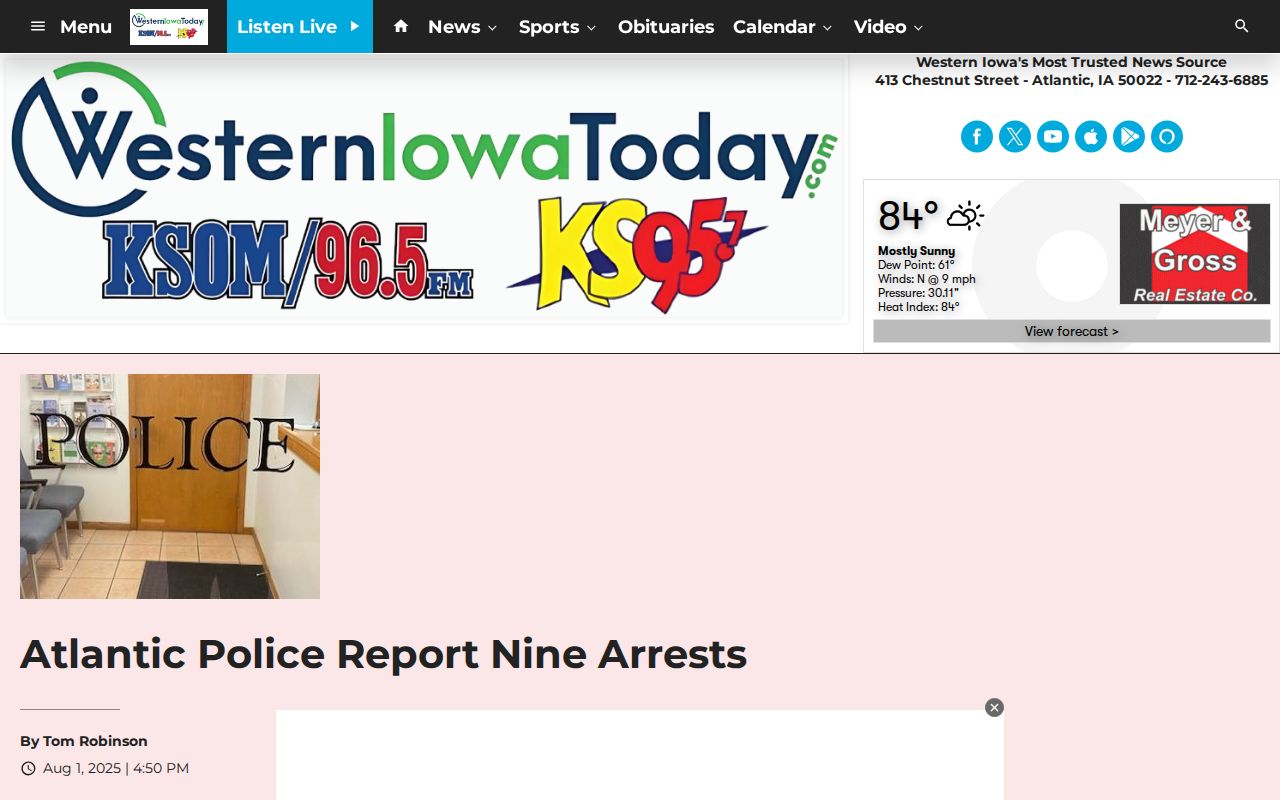Screen dimensions: 1280x800
Task: Open the Google Play store icon
Action: [x=1129, y=137]
